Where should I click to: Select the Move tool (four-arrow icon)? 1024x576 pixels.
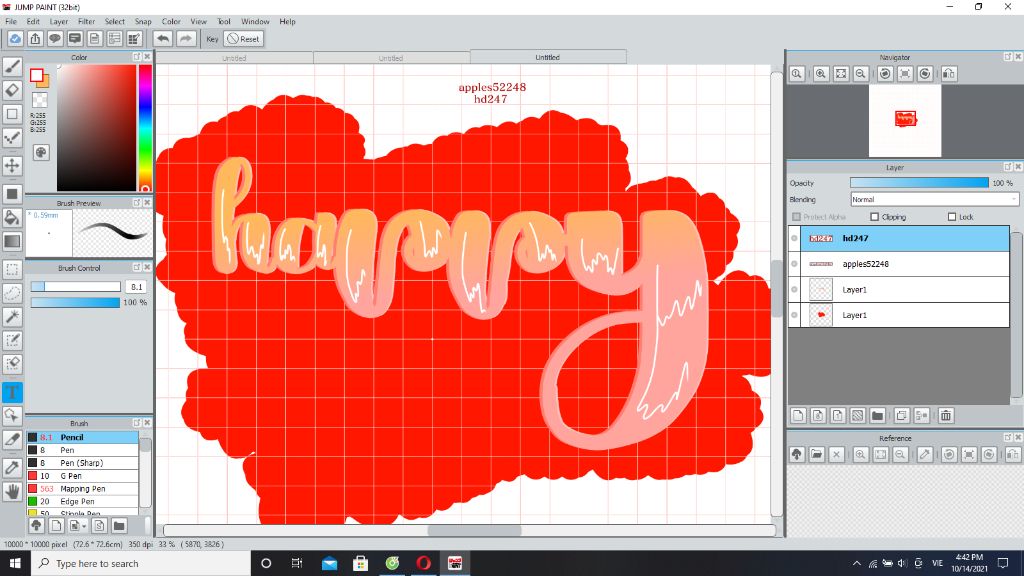pos(12,165)
